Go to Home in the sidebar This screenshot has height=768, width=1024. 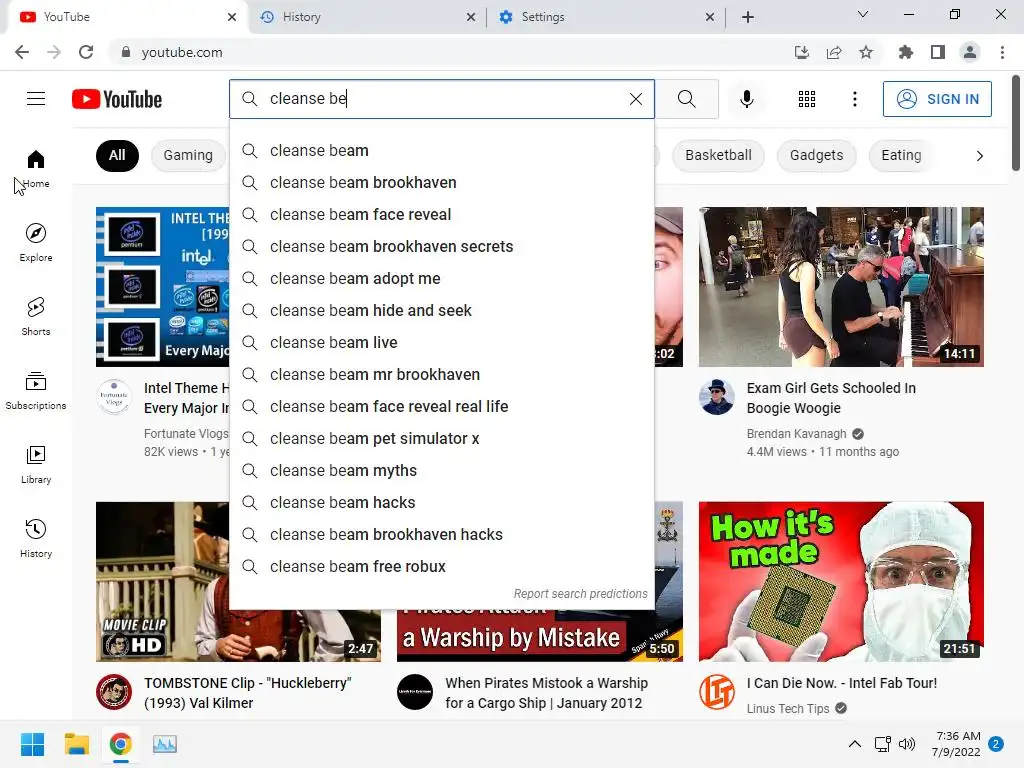tap(36, 169)
